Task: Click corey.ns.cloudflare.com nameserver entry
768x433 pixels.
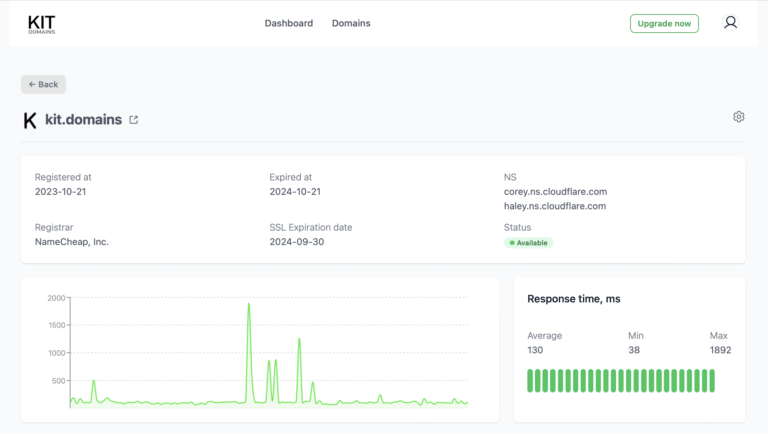Action: pos(555,192)
